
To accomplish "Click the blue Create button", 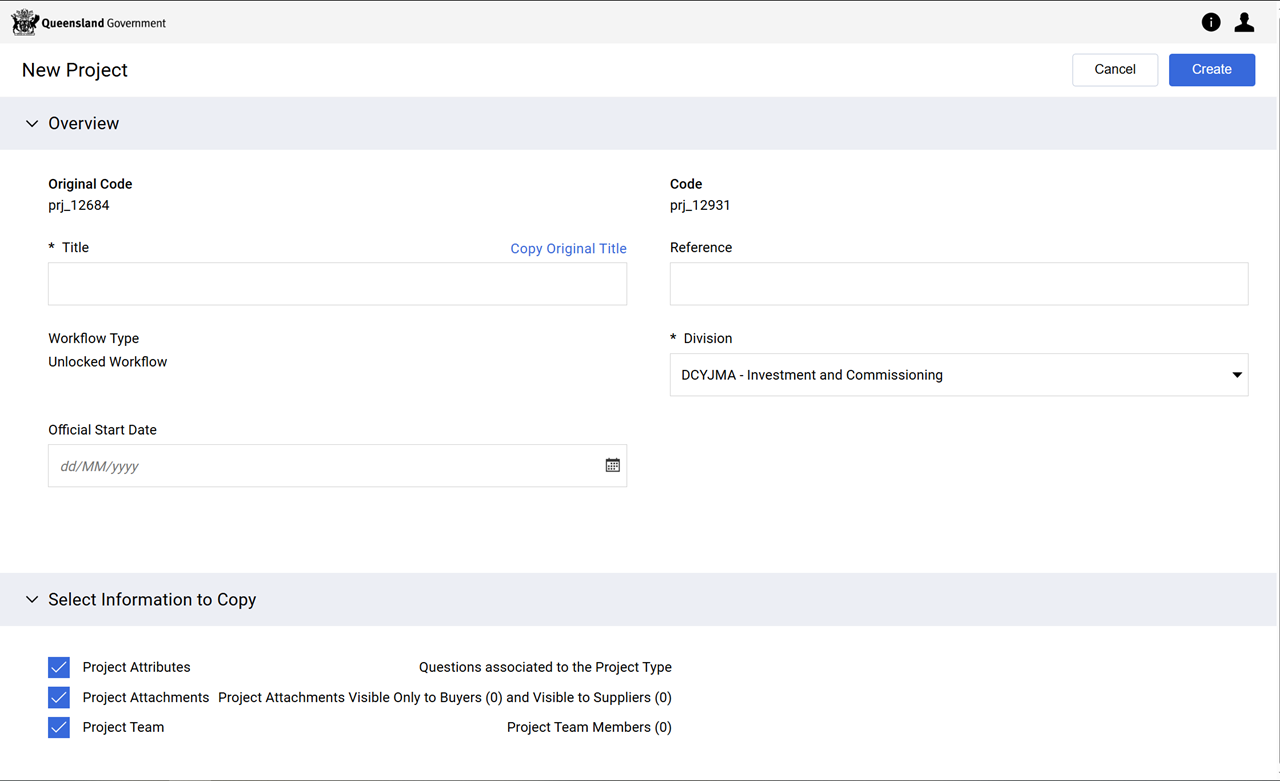I will (x=1211, y=70).
